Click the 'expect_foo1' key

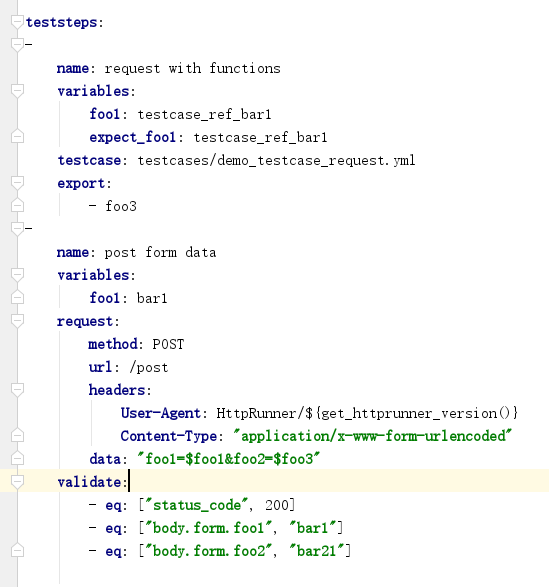click(133, 137)
